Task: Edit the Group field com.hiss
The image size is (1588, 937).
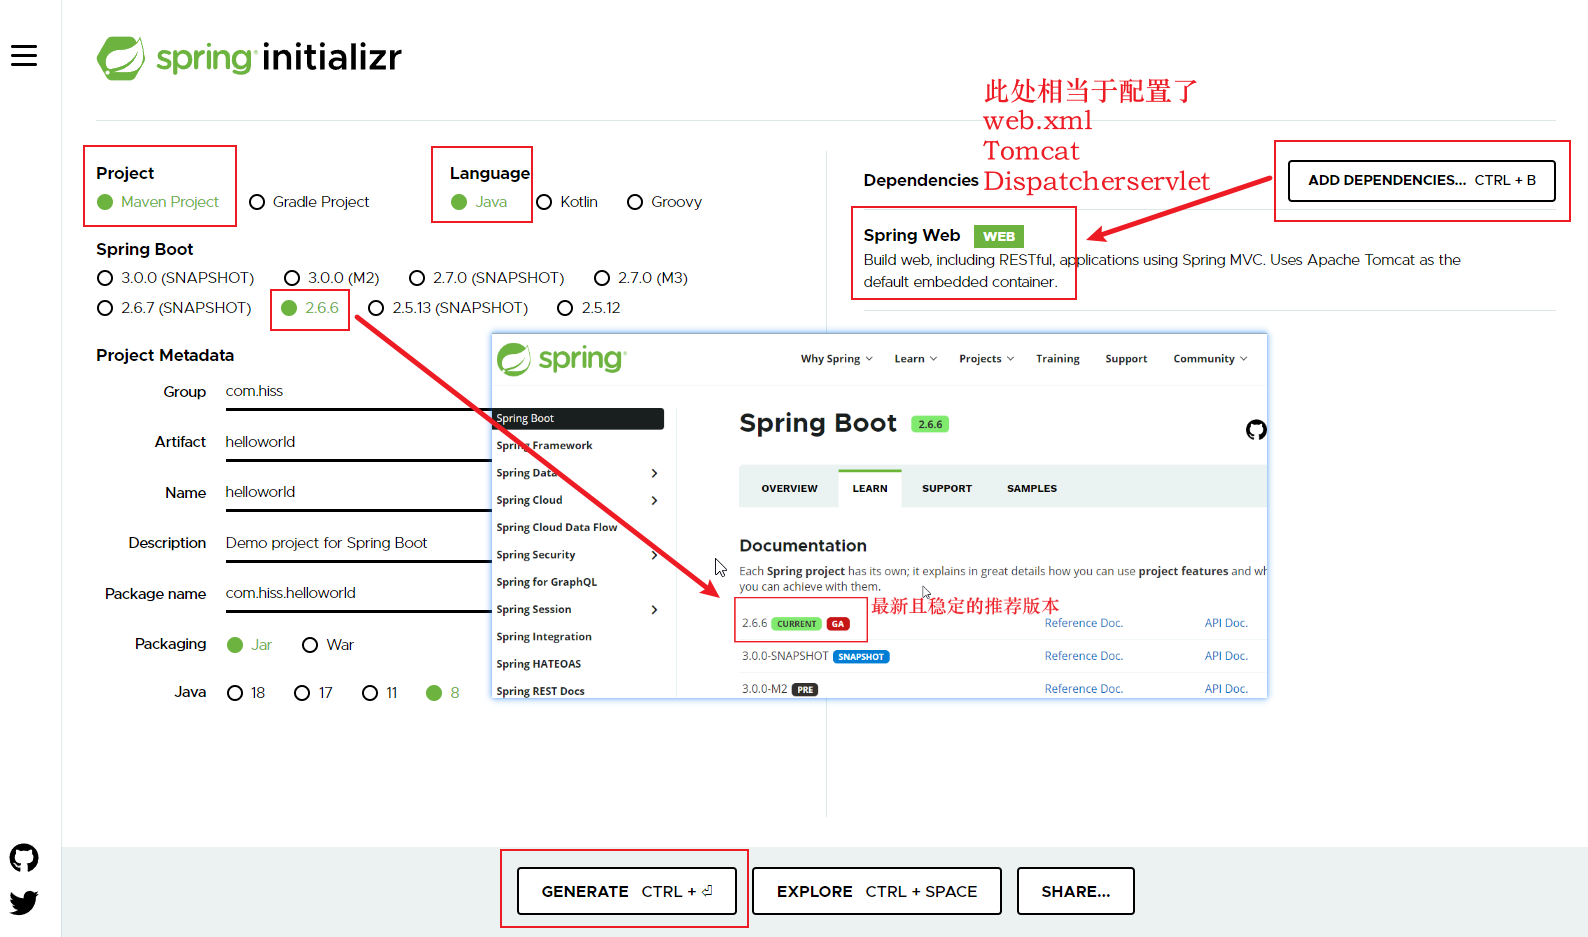Action: [358, 392]
